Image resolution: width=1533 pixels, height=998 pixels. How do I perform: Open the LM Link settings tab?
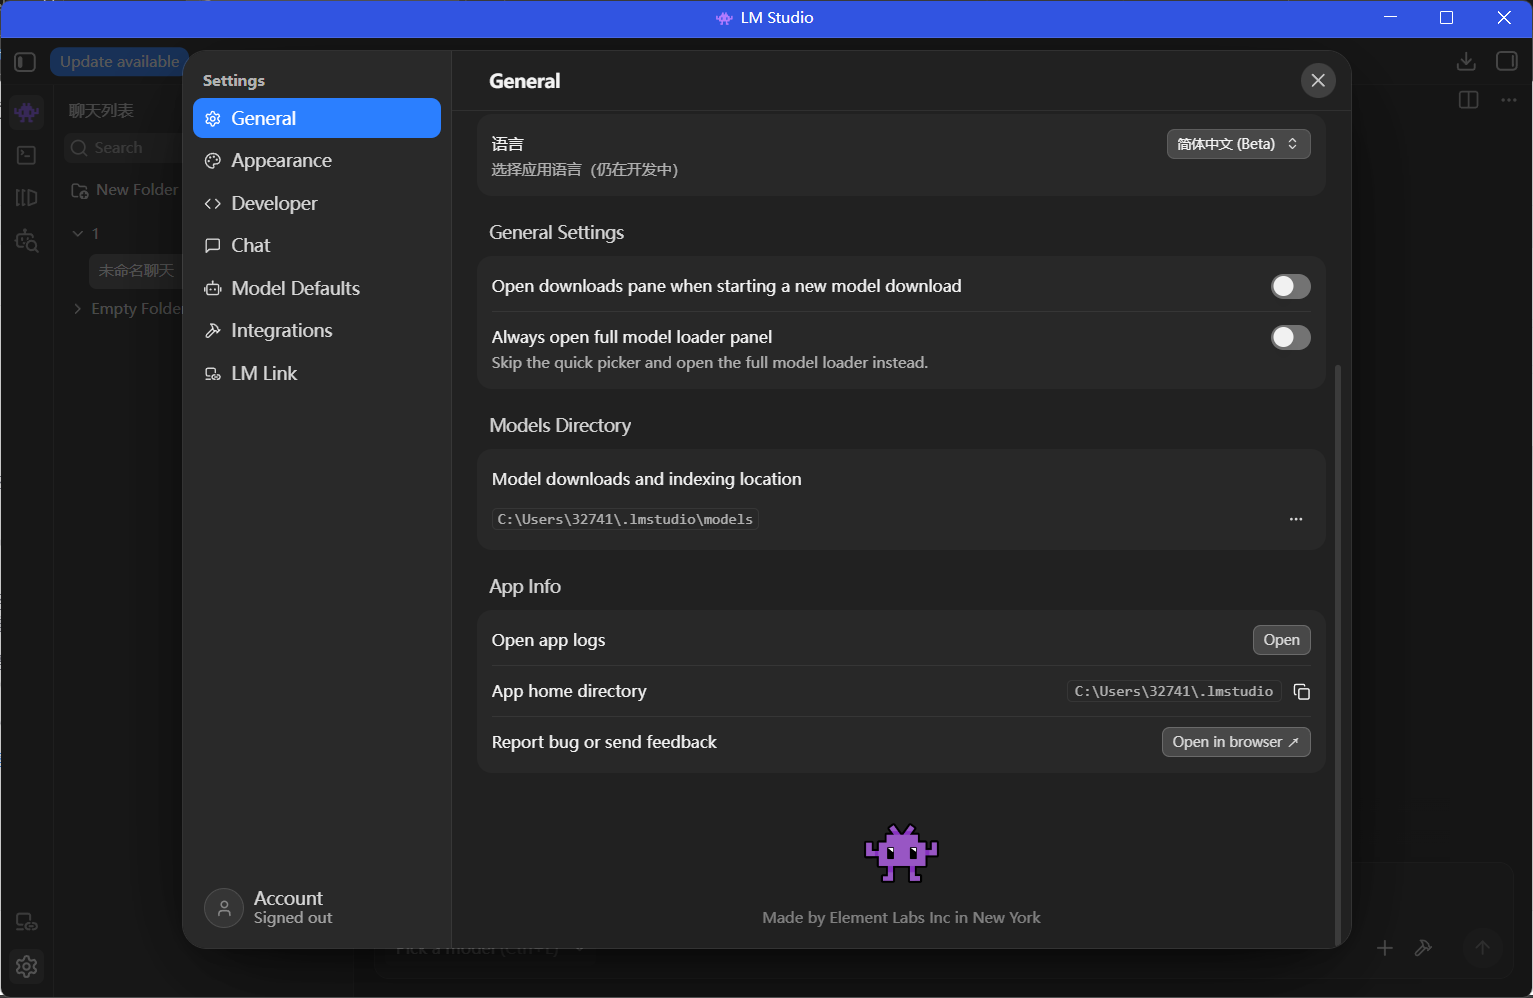point(317,373)
